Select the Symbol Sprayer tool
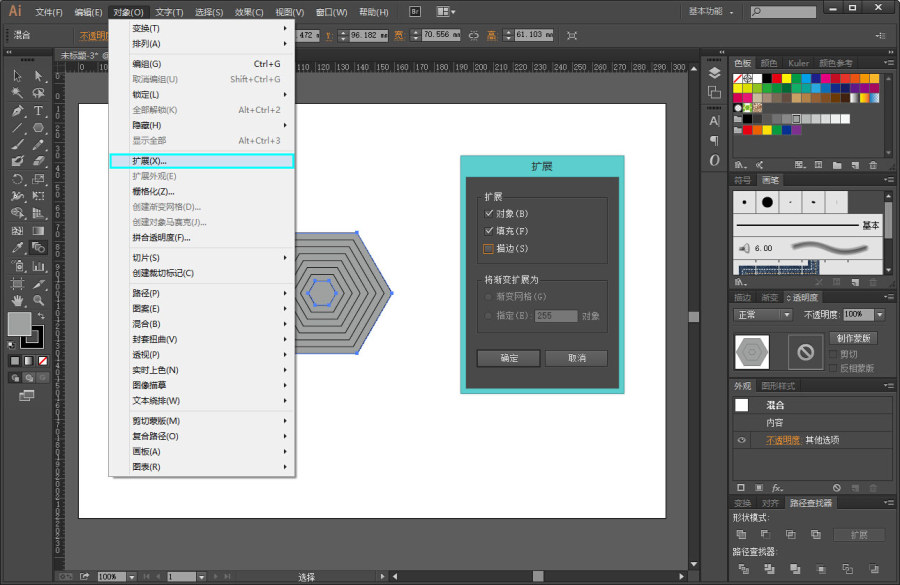 (17, 266)
